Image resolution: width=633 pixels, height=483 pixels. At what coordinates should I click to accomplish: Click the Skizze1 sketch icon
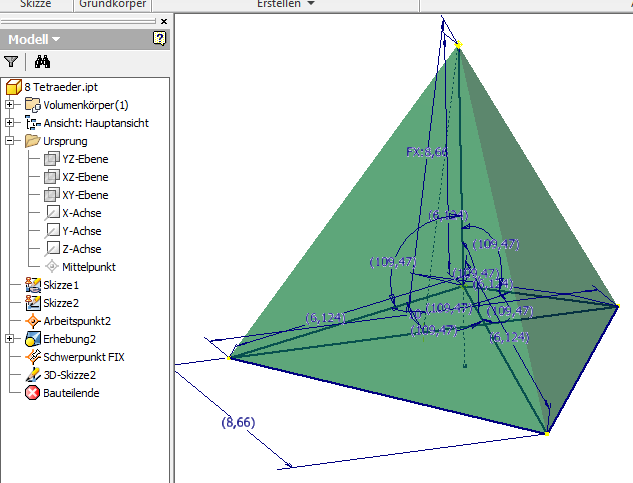pos(33,285)
